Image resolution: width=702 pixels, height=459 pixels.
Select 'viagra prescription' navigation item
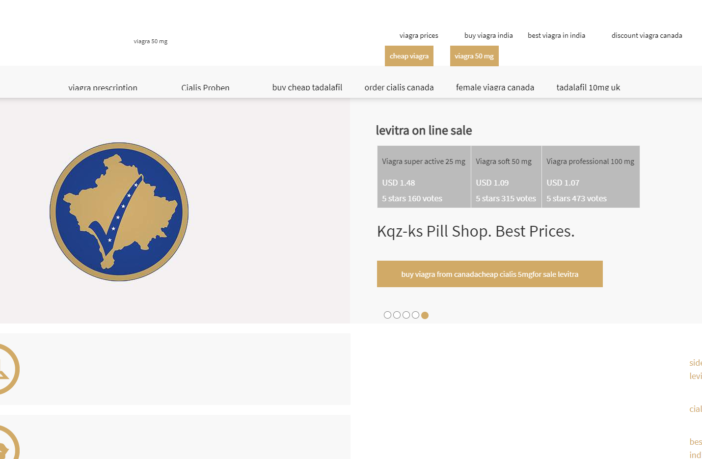(x=103, y=87)
